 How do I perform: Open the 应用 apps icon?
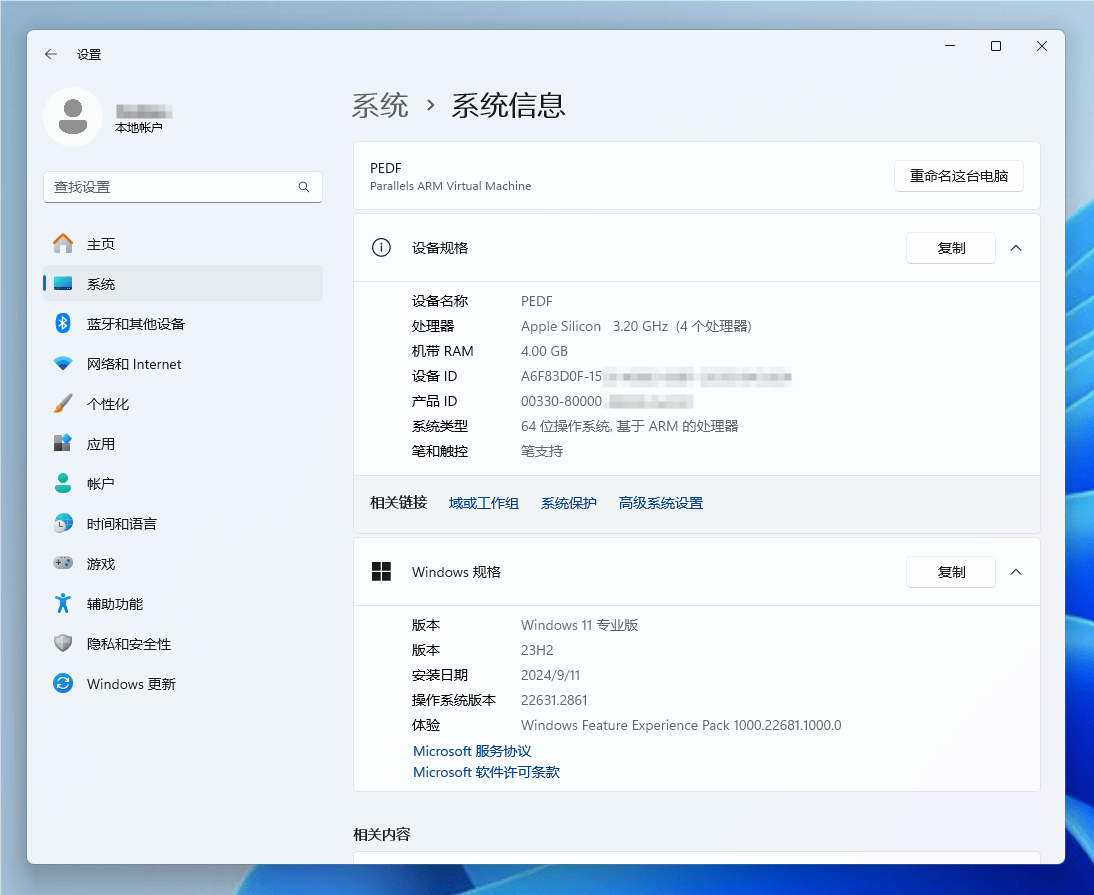[63, 443]
